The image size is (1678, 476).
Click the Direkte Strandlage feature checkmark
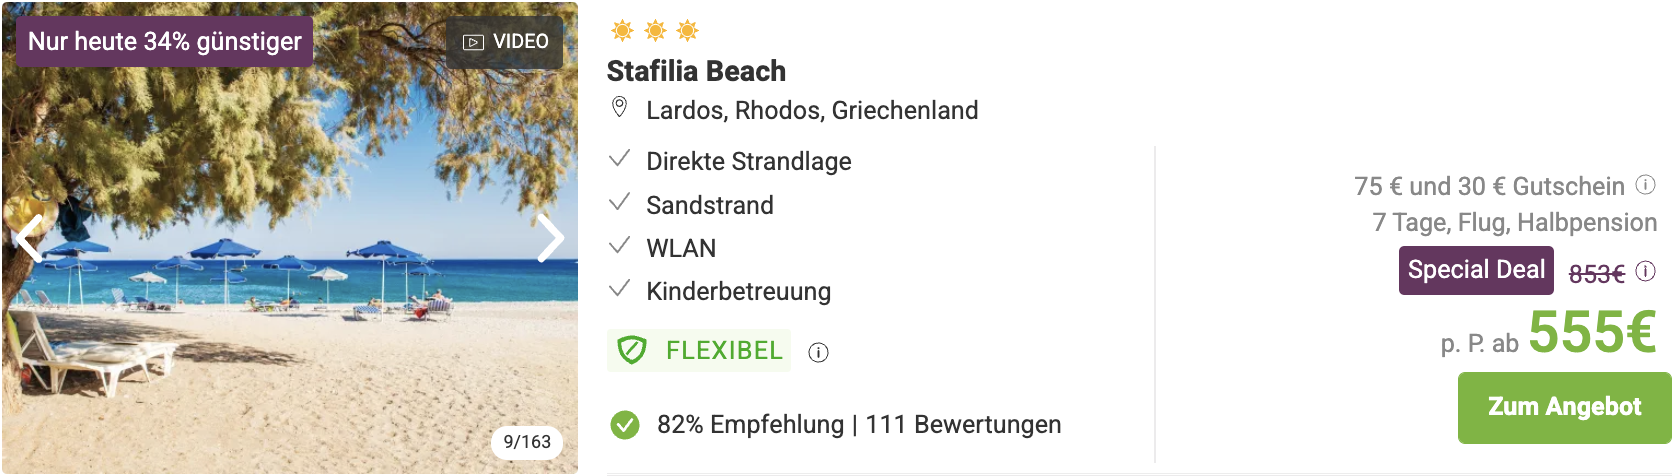tap(620, 159)
